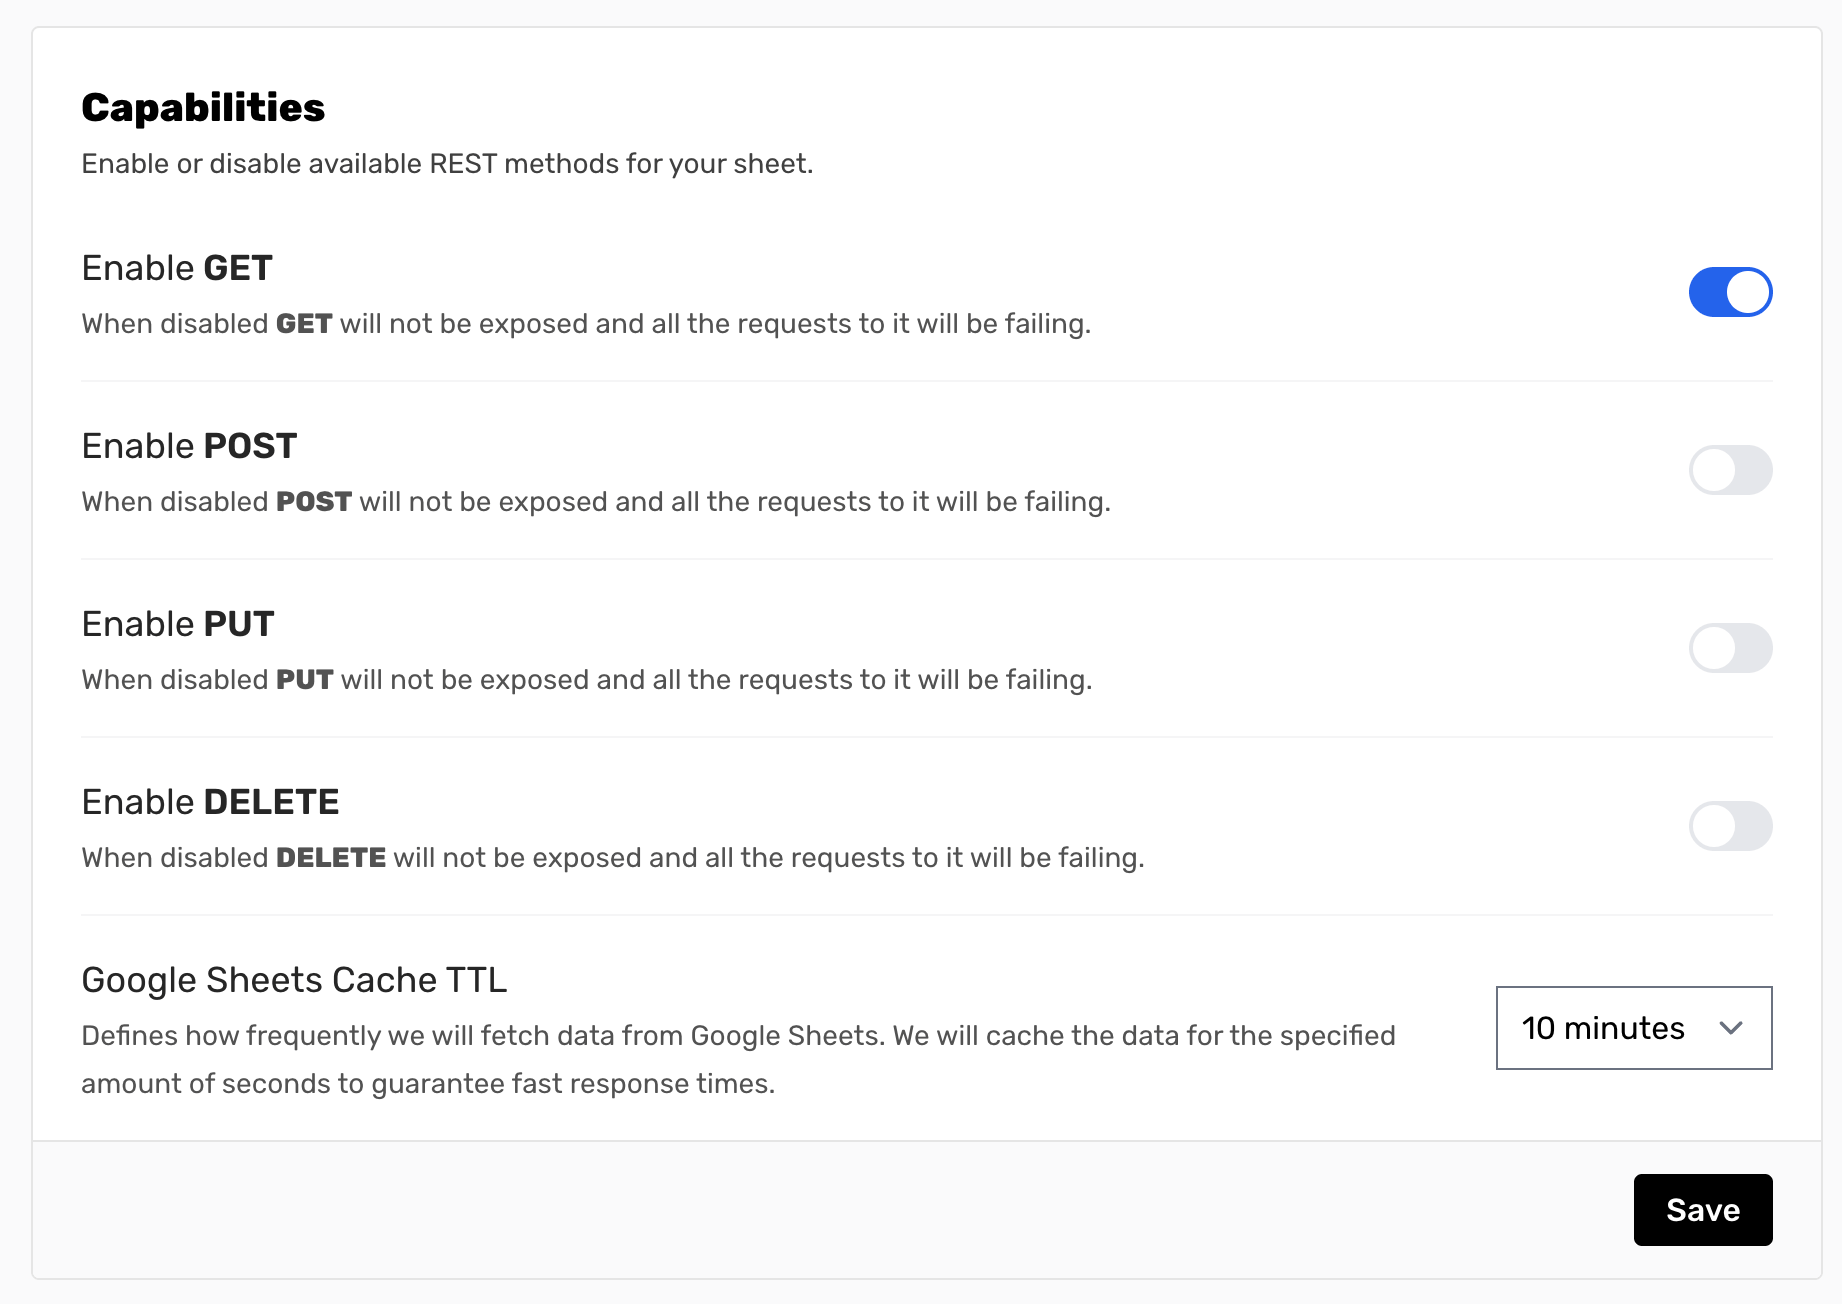Click the 'Google Sheets Cache TTL' title
The height and width of the screenshot is (1304, 1842).
pos(294,980)
